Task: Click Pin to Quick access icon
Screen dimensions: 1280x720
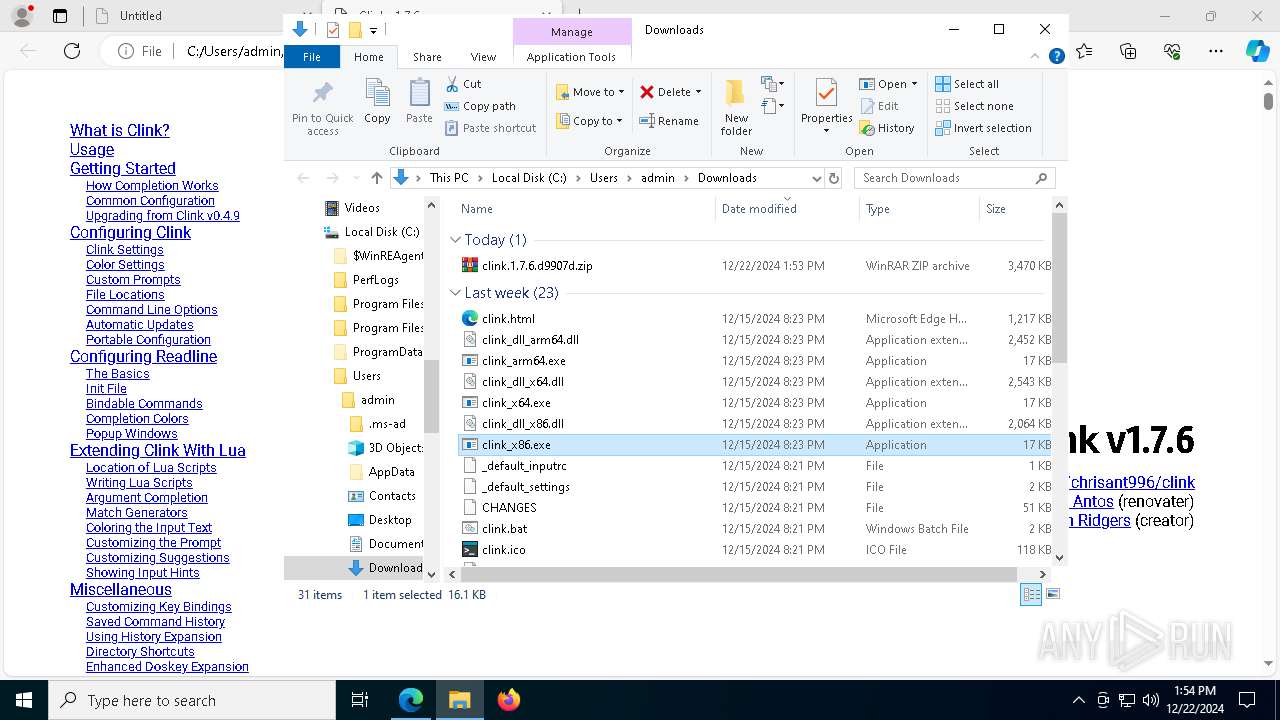Action: point(322,94)
